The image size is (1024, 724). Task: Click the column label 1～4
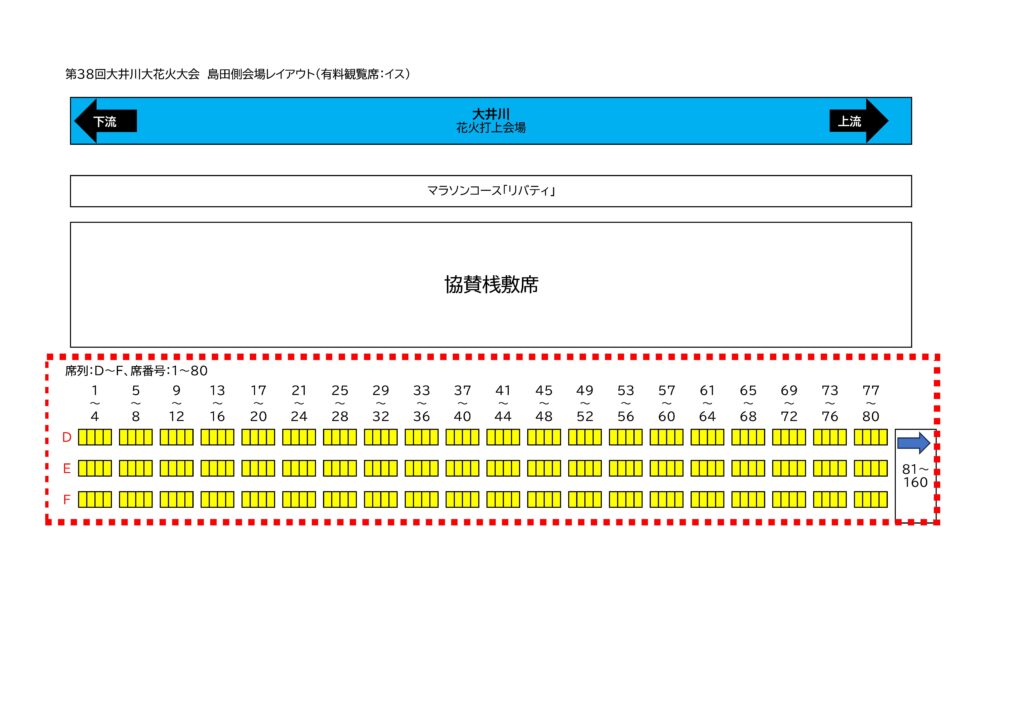tap(95, 403)
